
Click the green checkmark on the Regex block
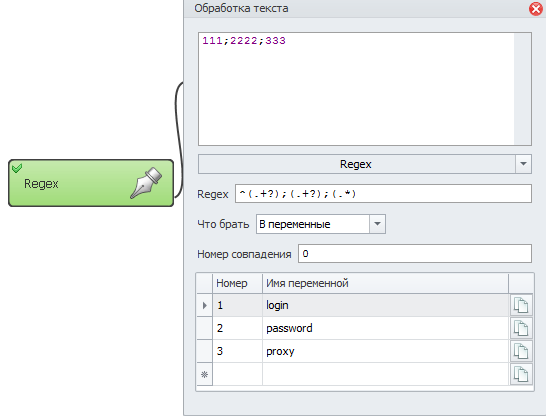click(x=17, y=168)
